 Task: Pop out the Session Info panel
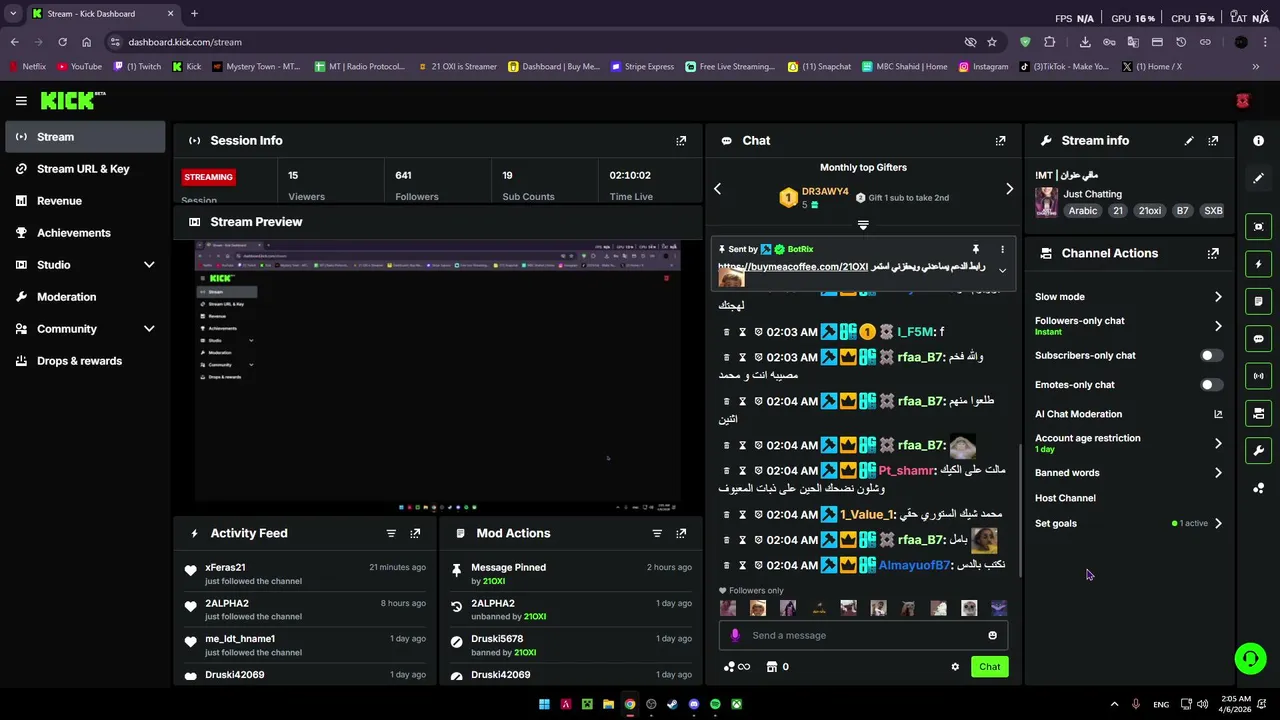(681, 141)
